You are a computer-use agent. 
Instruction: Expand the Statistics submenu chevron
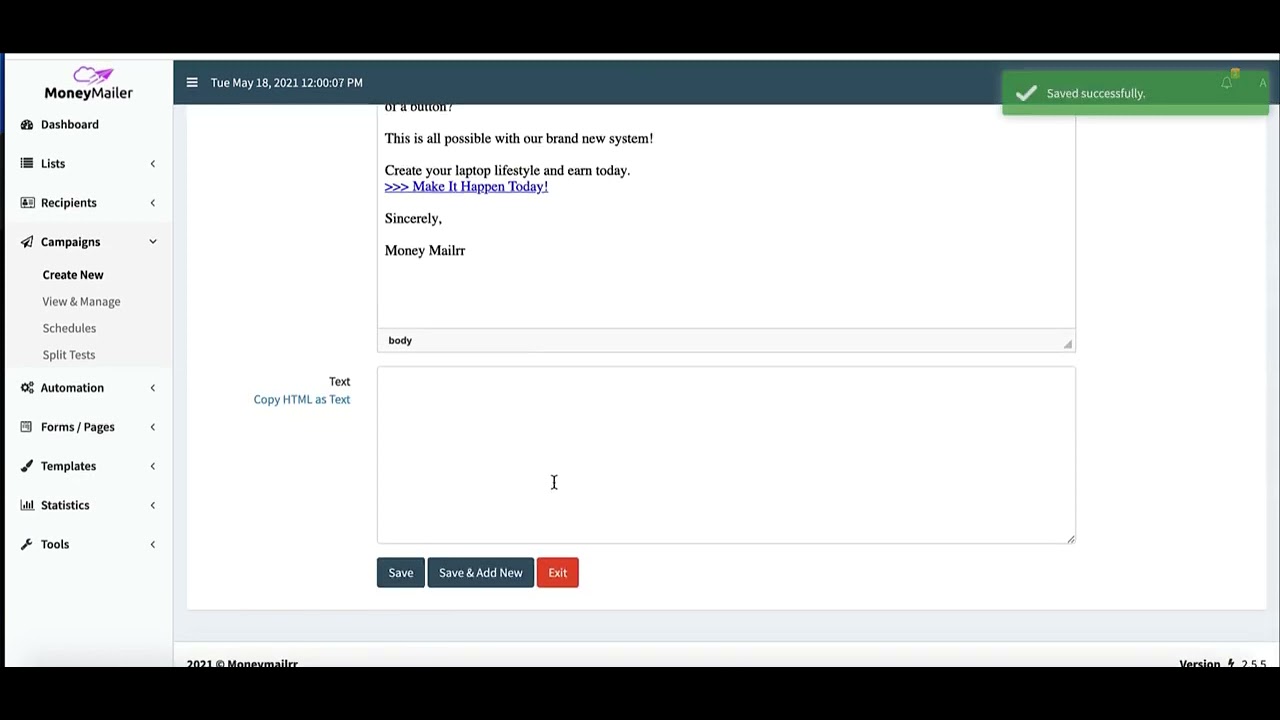(x=153, y=505)
